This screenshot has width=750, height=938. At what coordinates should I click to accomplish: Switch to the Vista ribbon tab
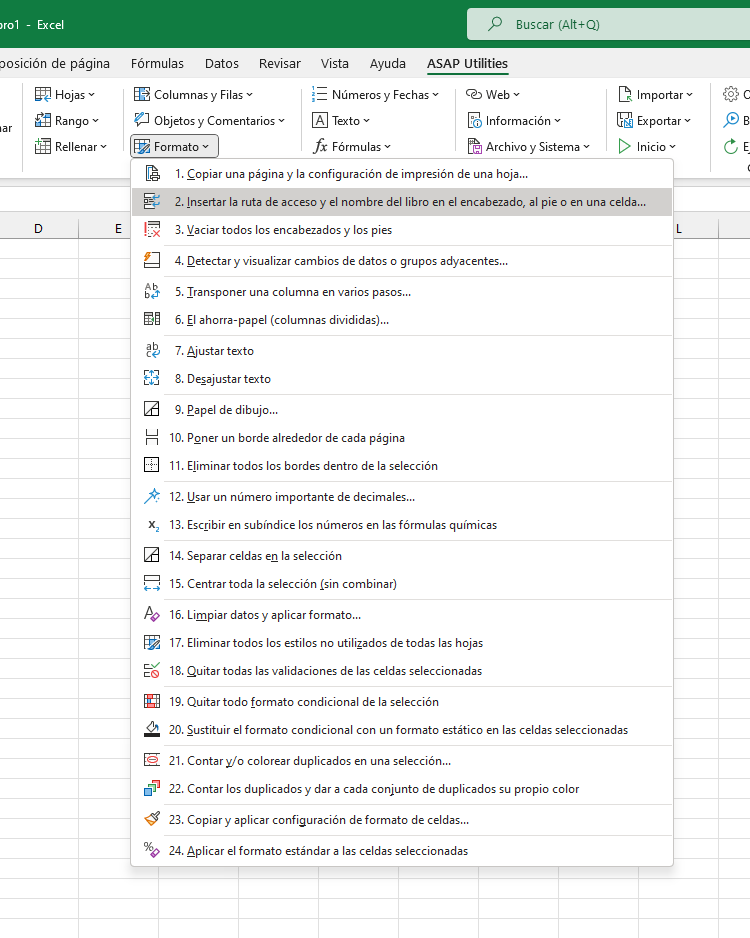pyautogui.click(x=334, y=63)
